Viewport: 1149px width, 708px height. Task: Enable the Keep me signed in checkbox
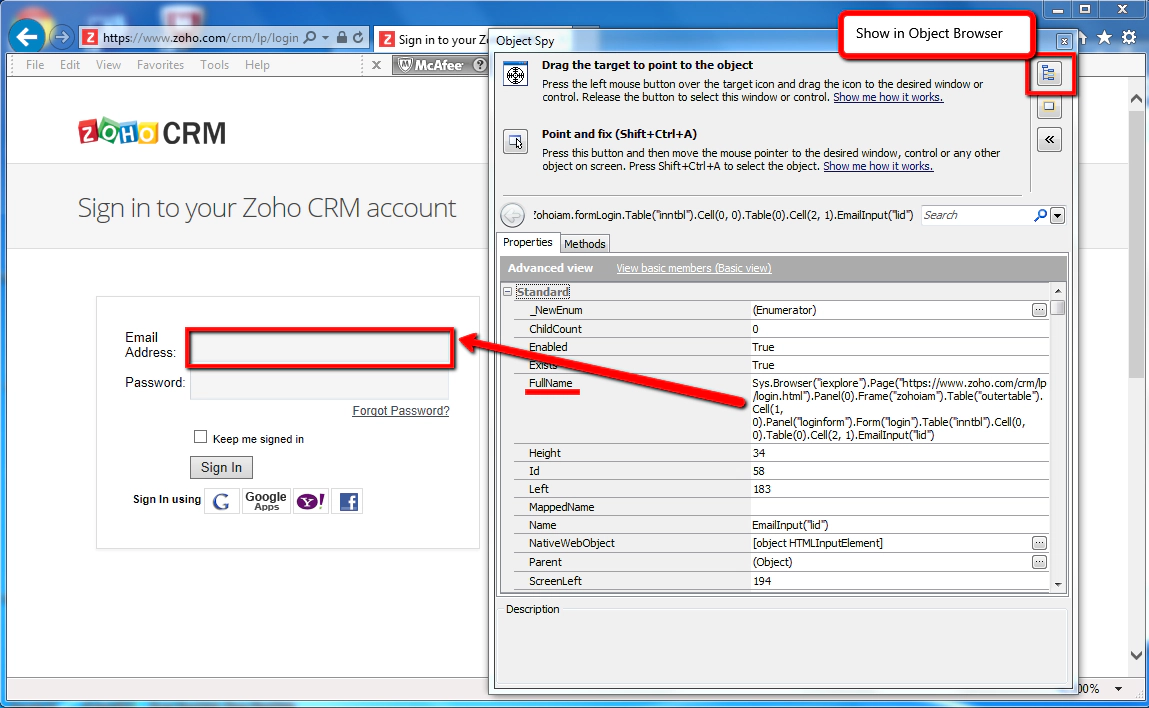(201, 437)
